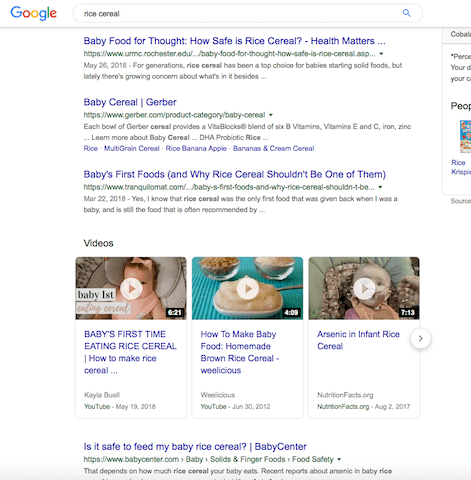The width and height of the screenshot is (471, 480).
Task: Click the 4:09 duration badge on second video
Action: pos(291,312)
